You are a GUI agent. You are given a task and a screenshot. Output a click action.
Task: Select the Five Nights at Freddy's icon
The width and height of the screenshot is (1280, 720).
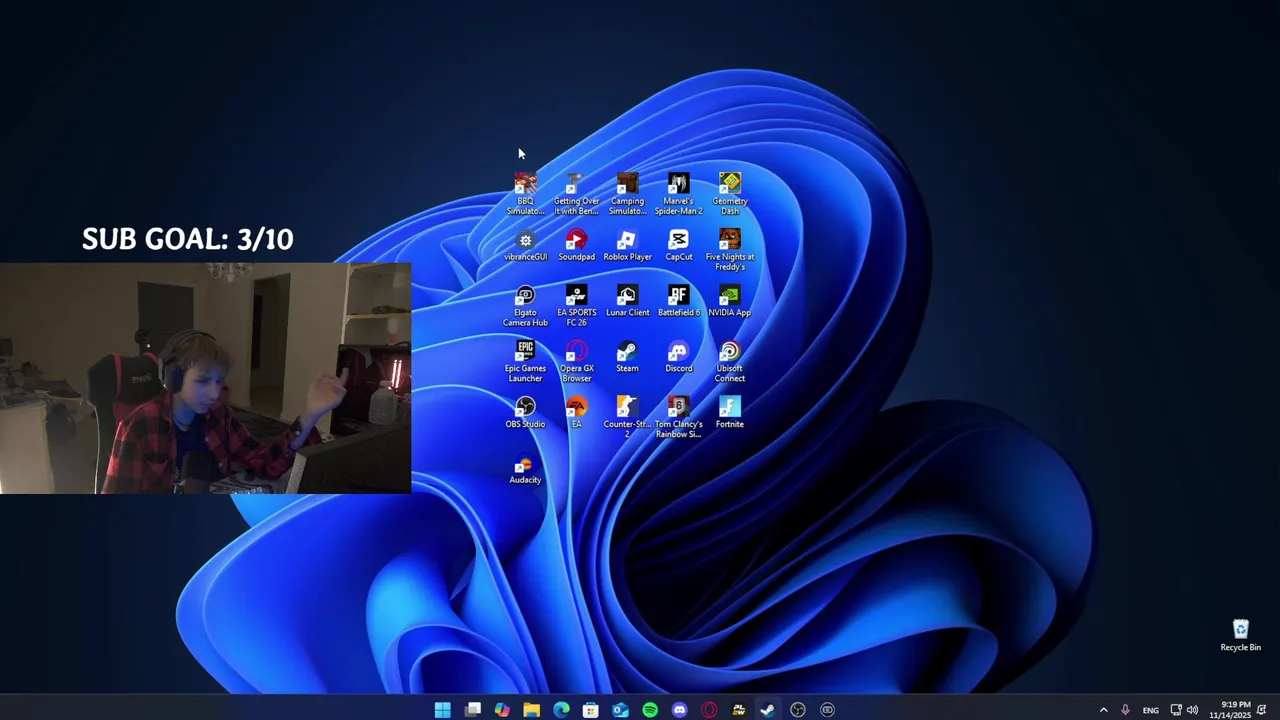(x=730, y=250)
